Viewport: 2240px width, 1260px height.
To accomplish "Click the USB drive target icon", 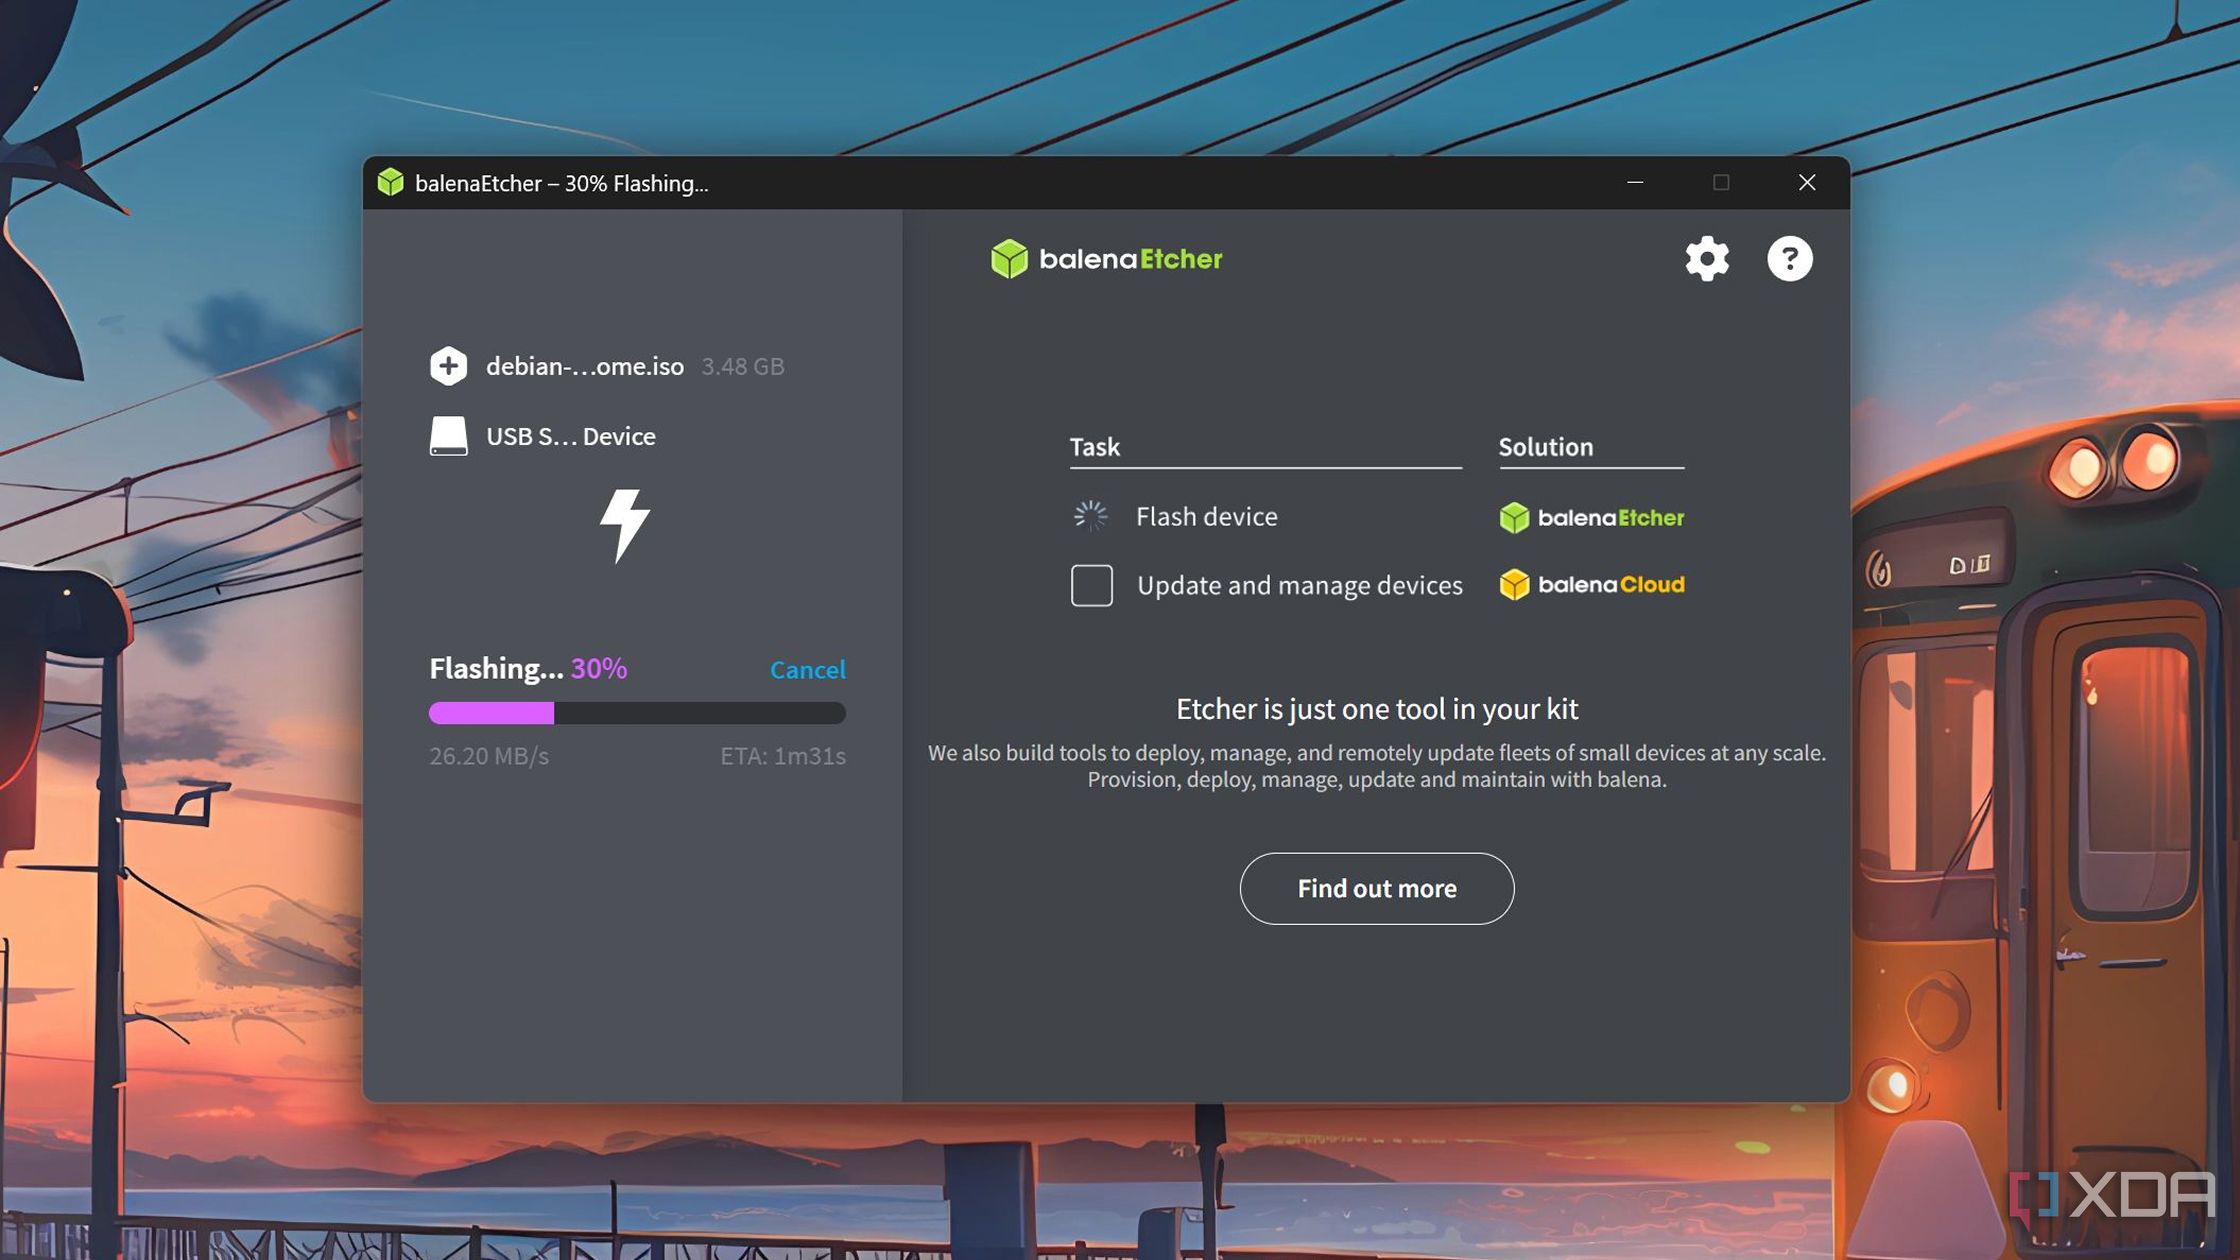I will point(448,436).
